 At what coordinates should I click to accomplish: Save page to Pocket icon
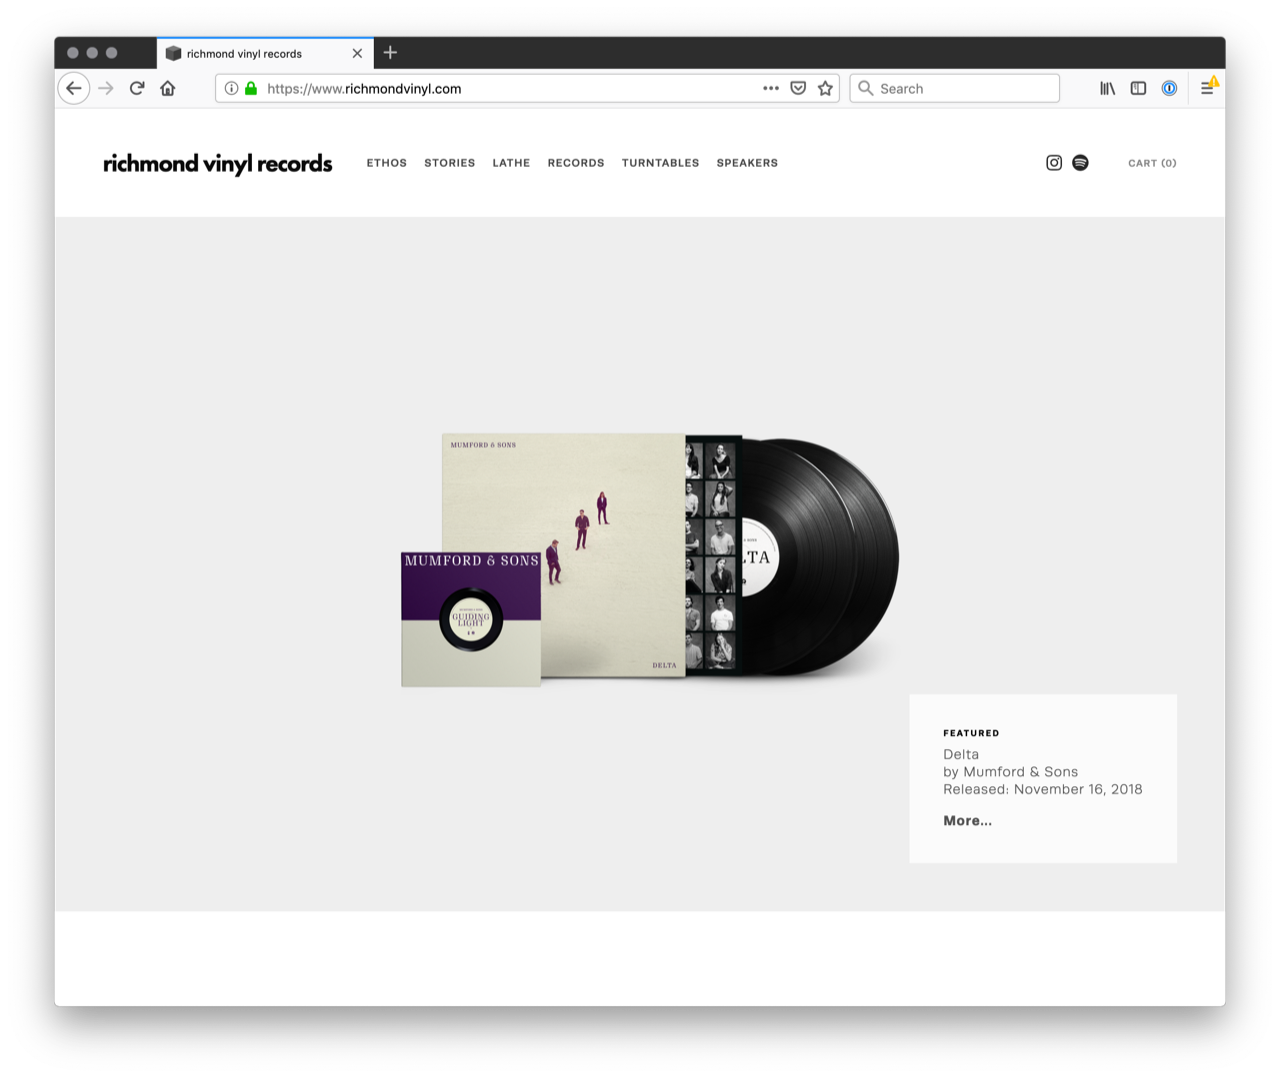798,88
